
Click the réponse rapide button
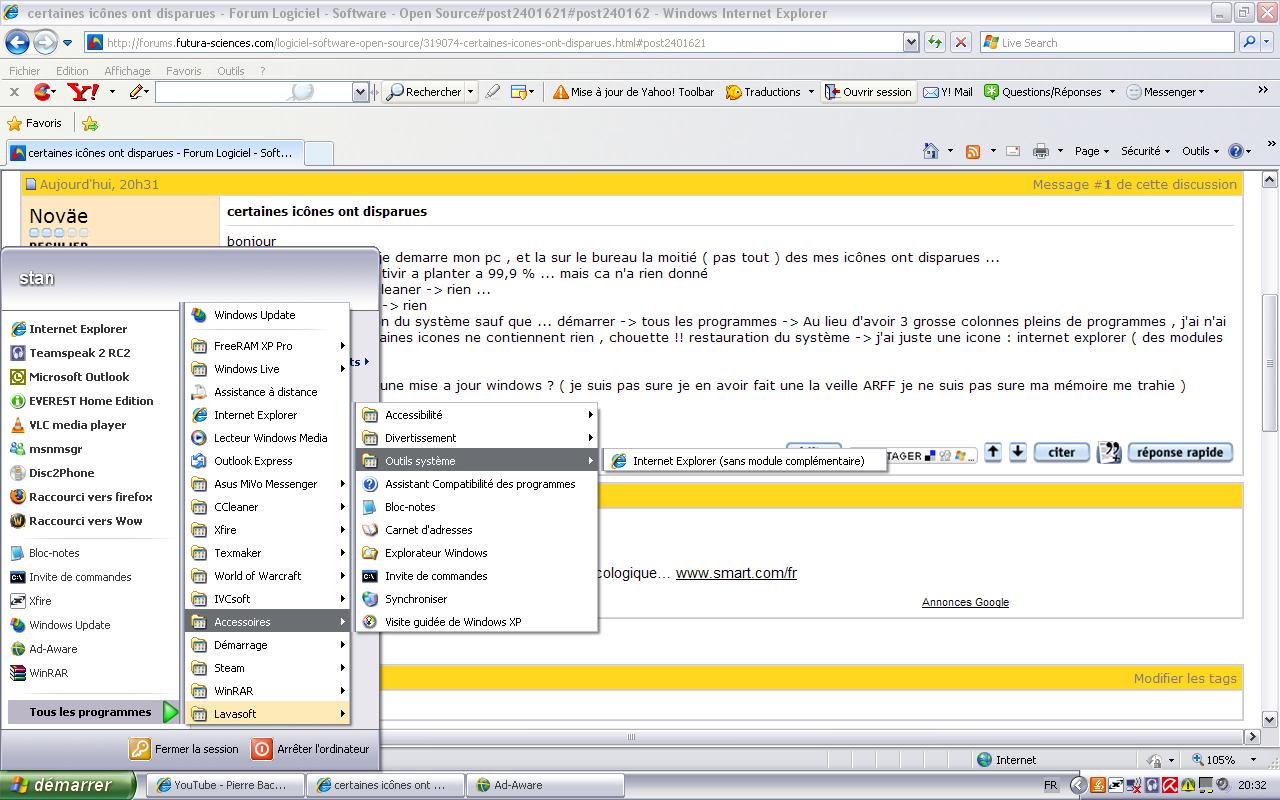[x=1180, y=452]
